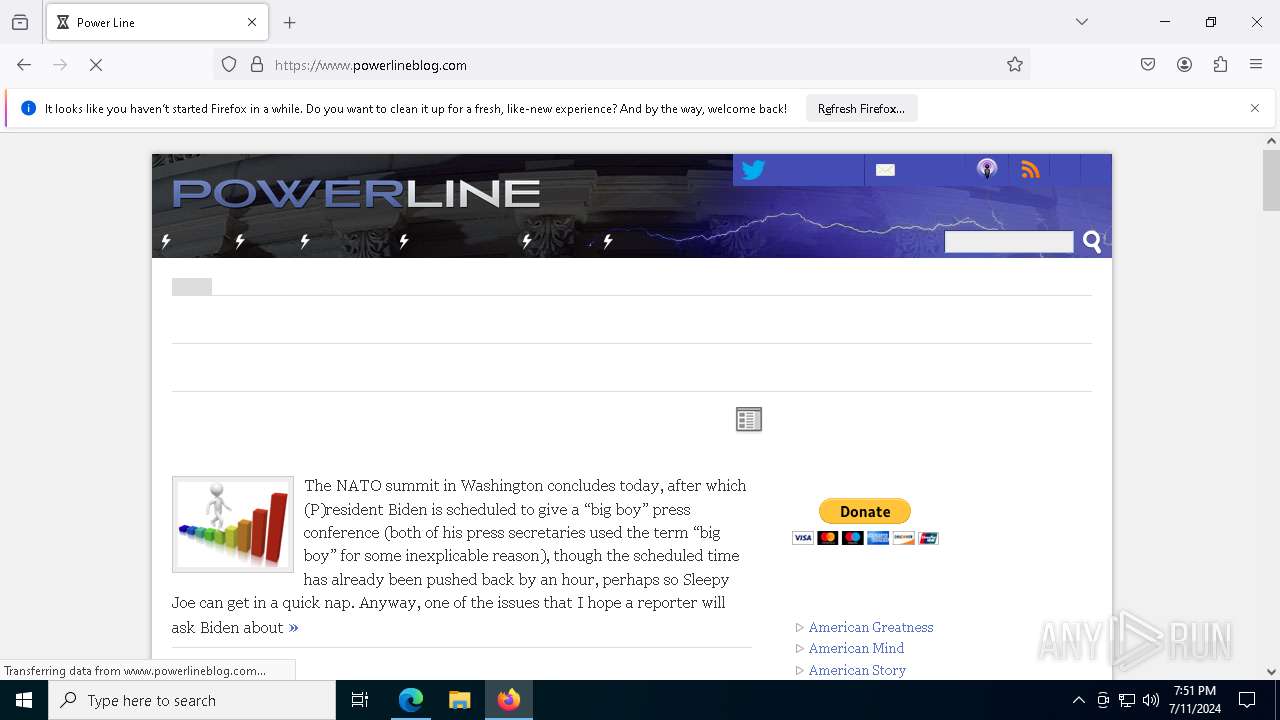Viewport: 1280px width, 720px height.
Task: Click the newspaper list icon
Action: coord(749,420)
